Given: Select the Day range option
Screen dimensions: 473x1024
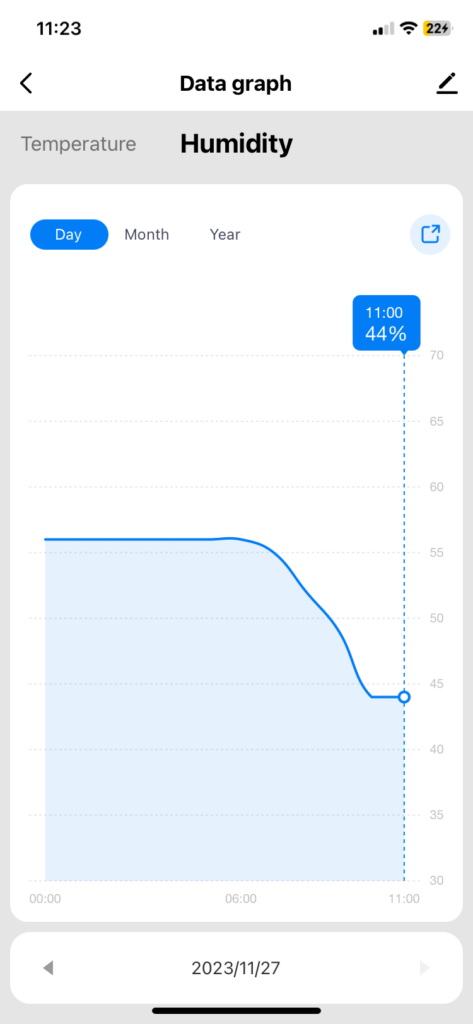Looking at the screenshot, I should 69,234.
